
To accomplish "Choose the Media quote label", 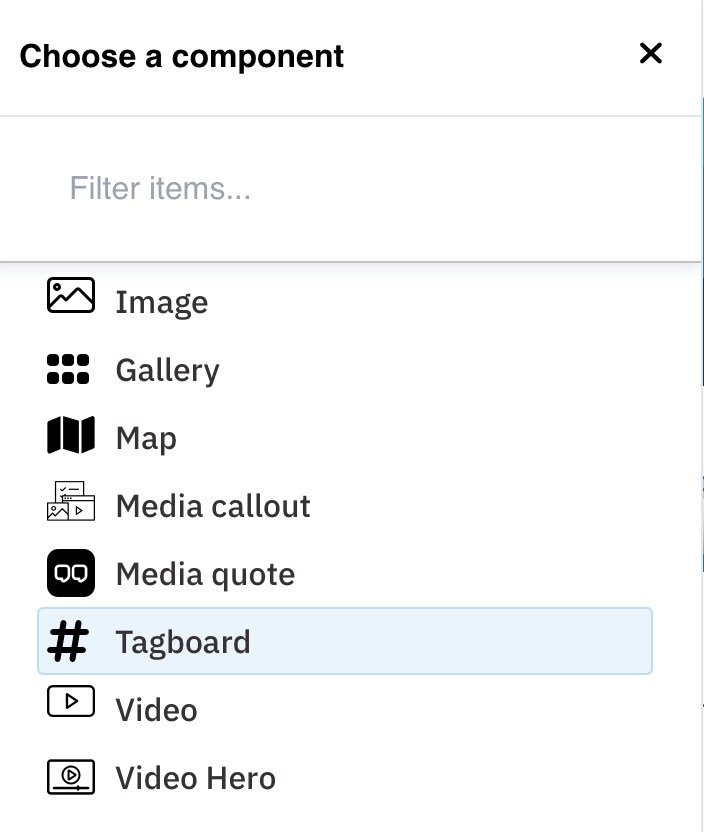I will point(205,575).
